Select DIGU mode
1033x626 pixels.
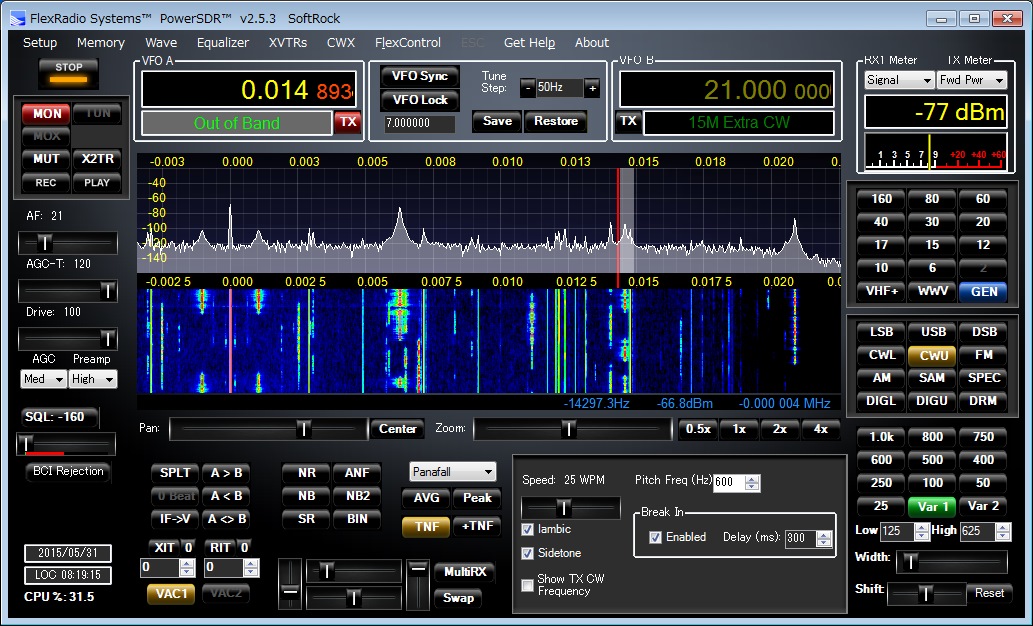[932, 401]
